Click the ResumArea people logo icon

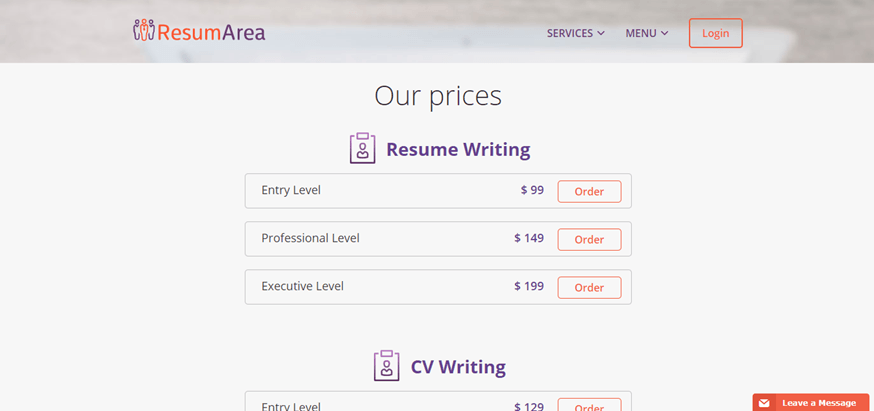coord(144,30)
